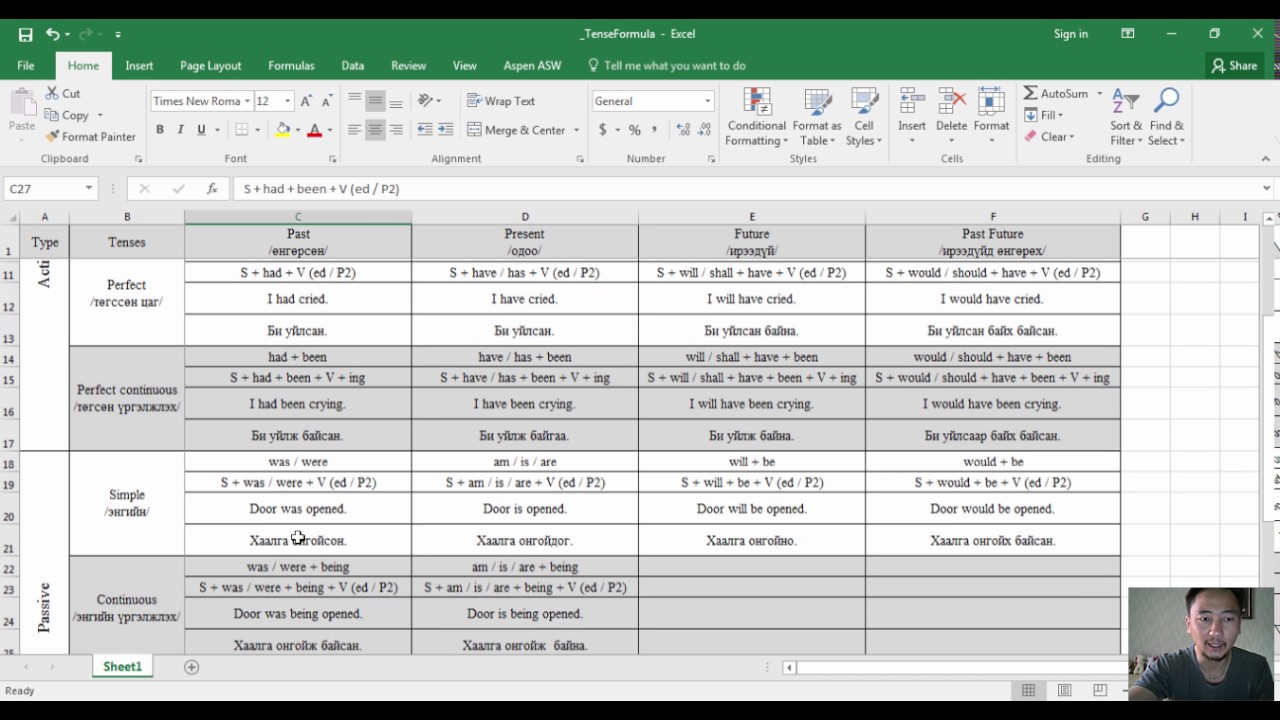
Task: Apply red Font Color to text
Action: (x=315, y=130)
